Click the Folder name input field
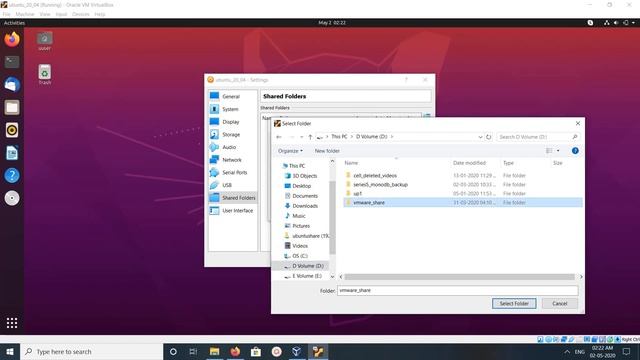The height and width of the screenshot is (360, 640). tap(458, 291)
